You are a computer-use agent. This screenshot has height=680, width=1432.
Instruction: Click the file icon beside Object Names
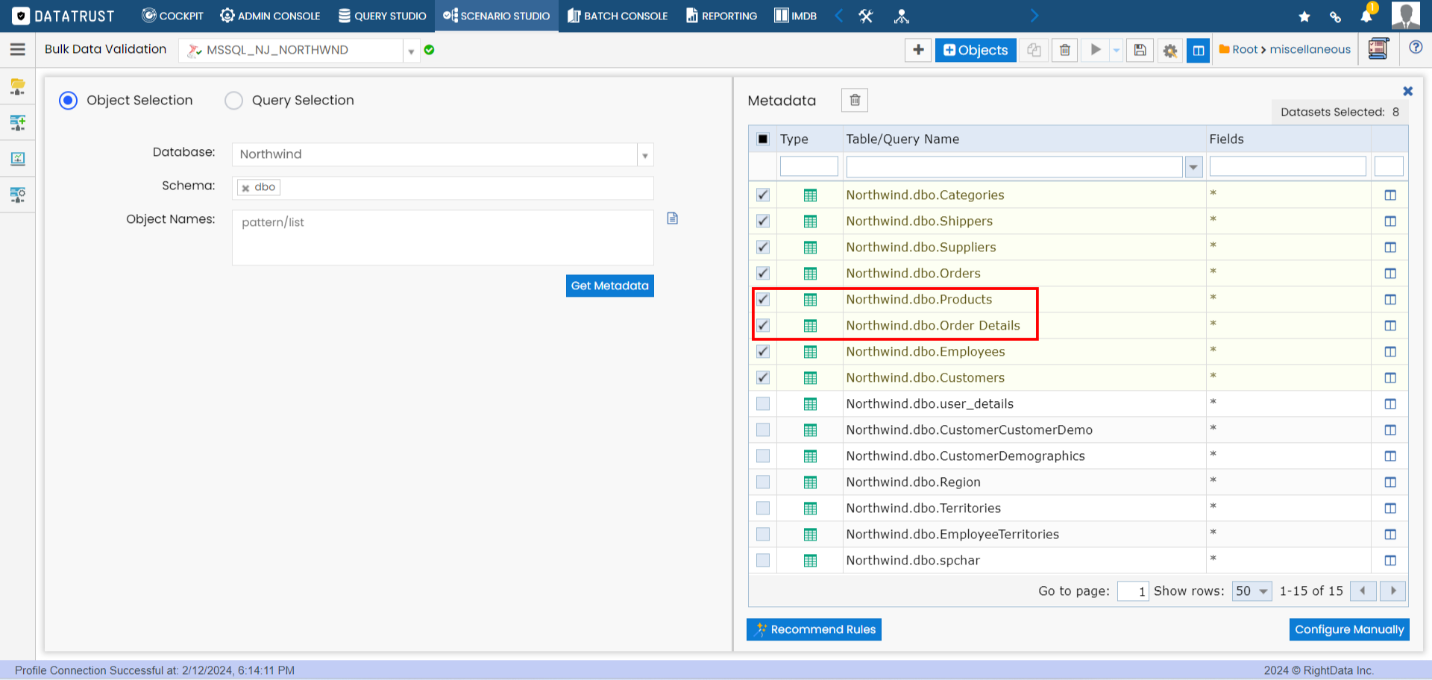[672, 218]
